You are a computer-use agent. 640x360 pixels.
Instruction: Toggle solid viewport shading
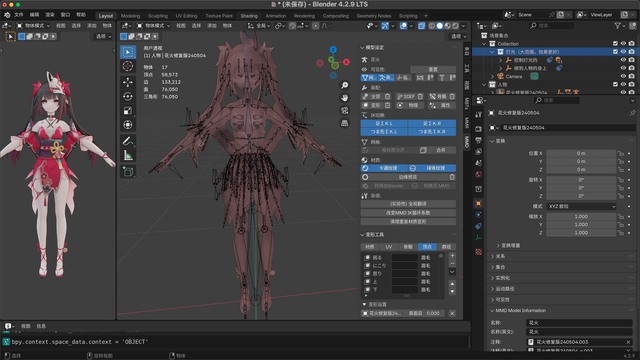[440, 26]
